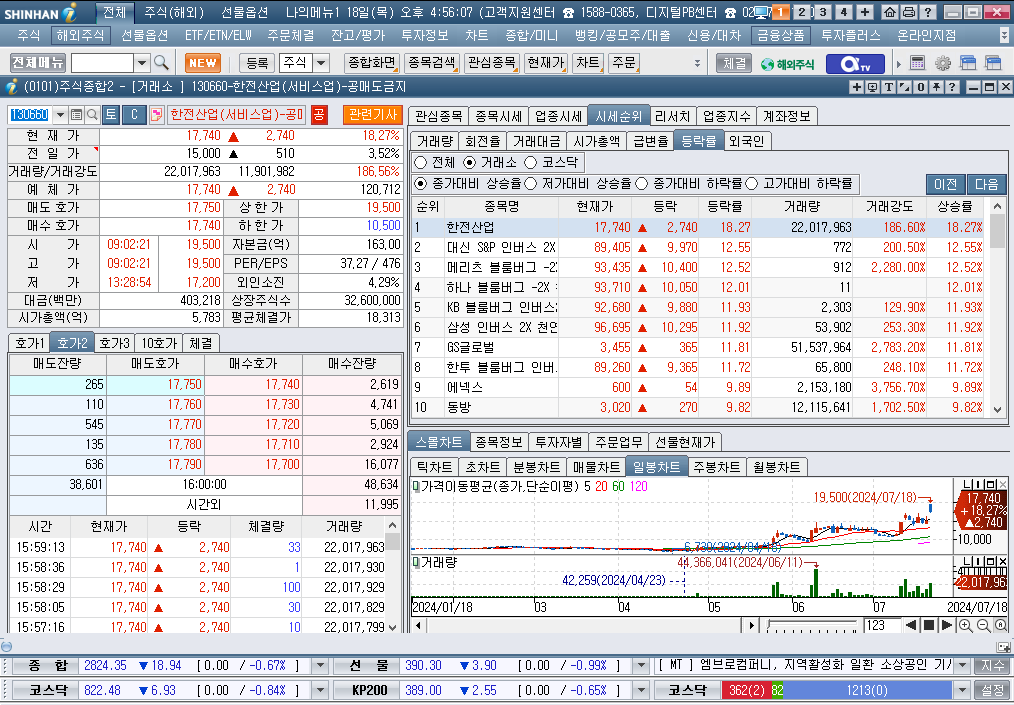
Task: Select 저가대비 상승률 radio option
Action: tap(531, 184)
